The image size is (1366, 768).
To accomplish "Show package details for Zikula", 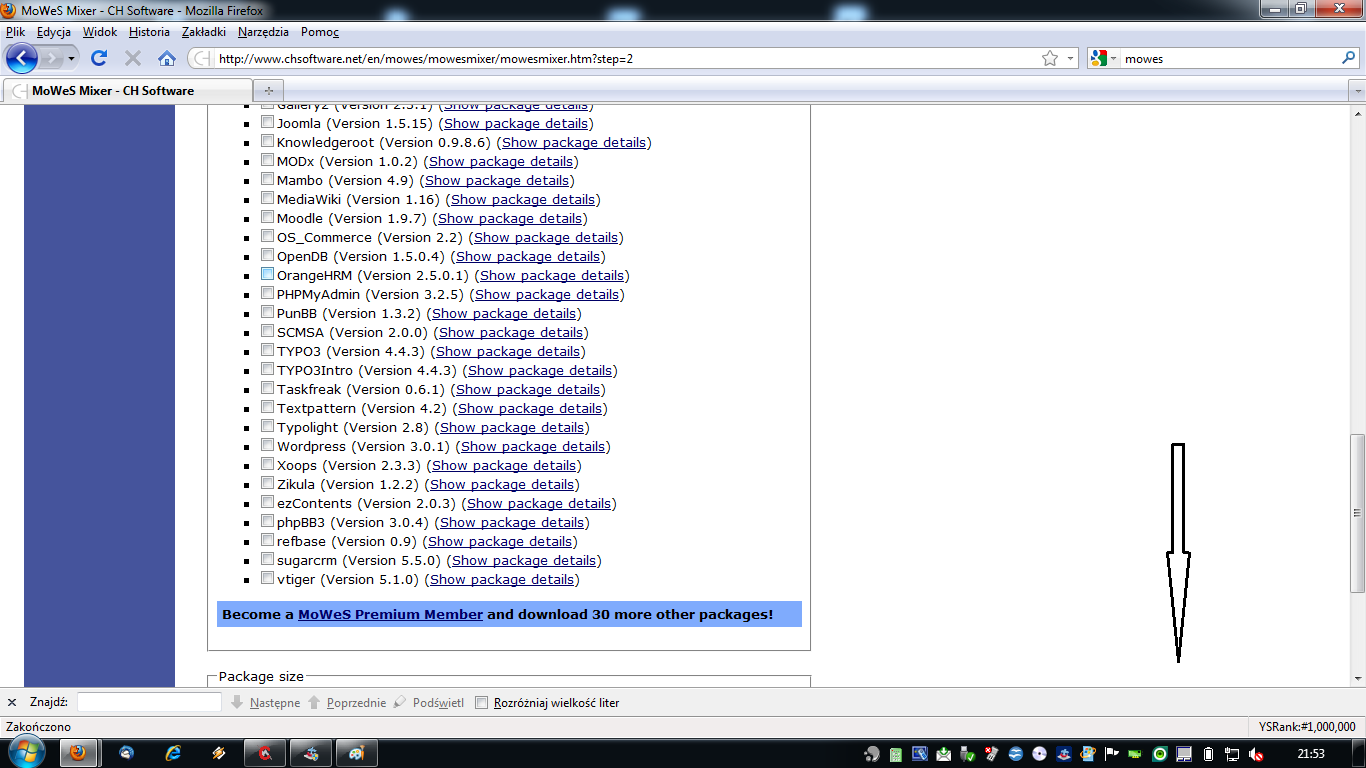I will [x=503, y=485].
